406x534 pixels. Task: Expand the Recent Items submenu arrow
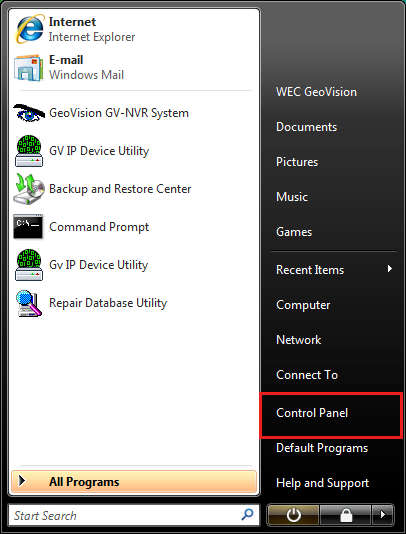pyautogui.click(x=390, y=269)
